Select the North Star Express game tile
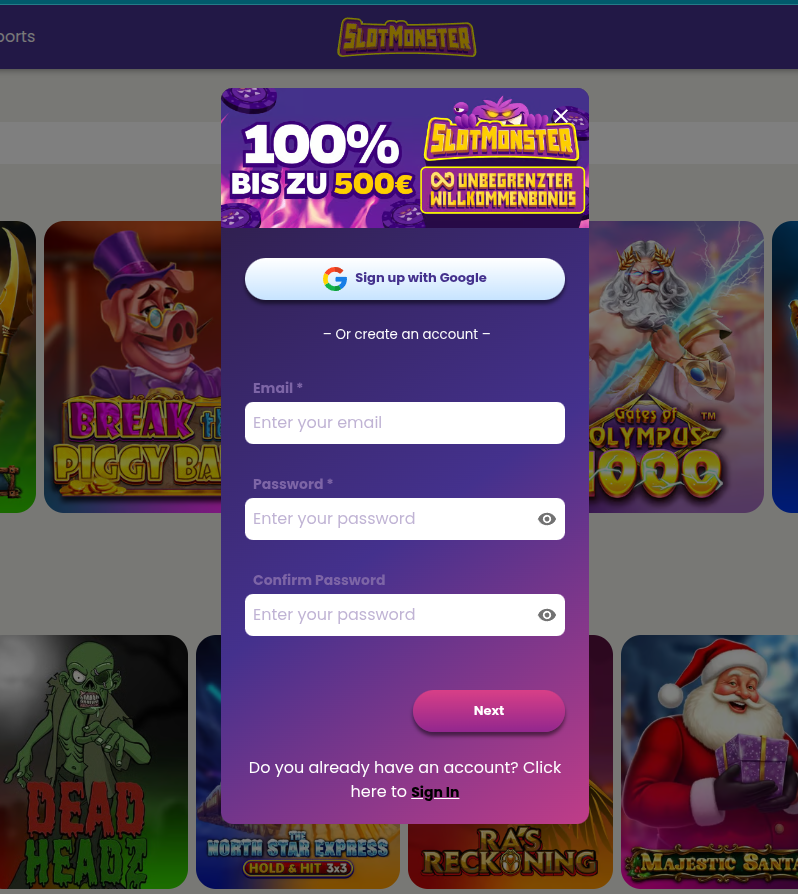Viewport: 798px width, 894px height. point(298,856)
